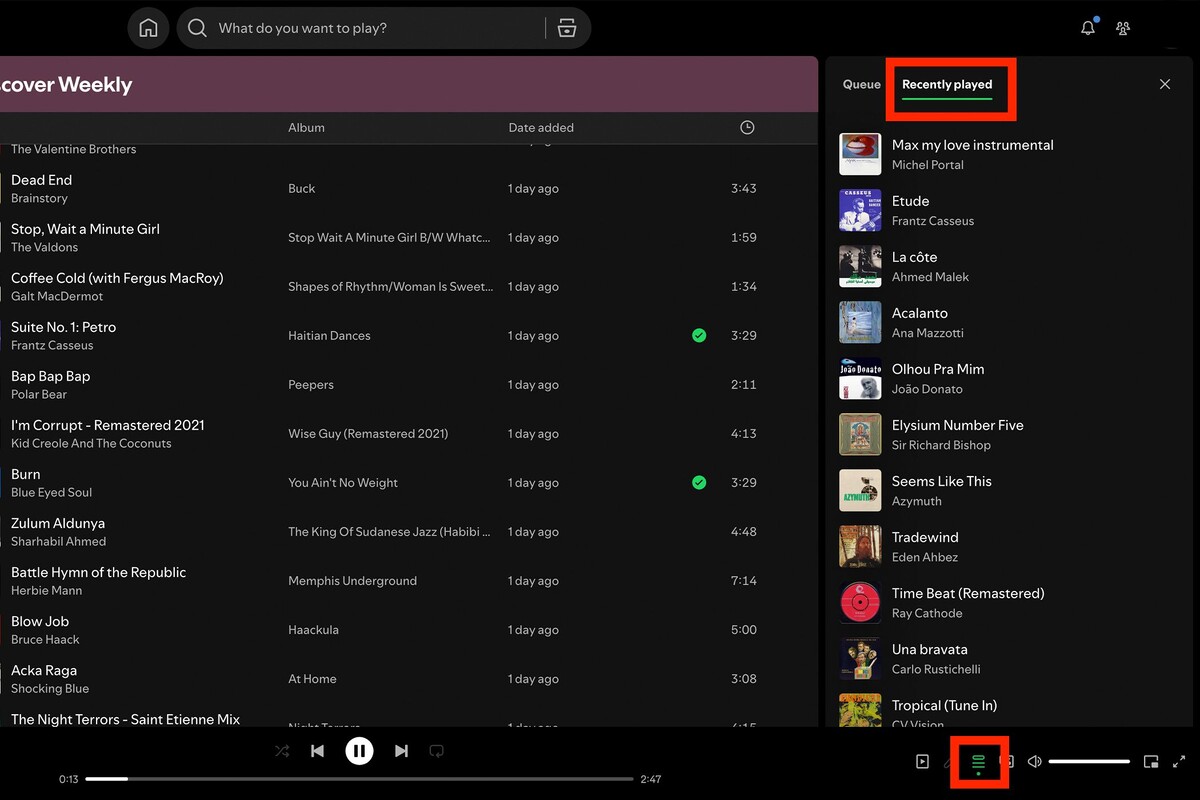The width and height of the screenshot is (1200, 800).
Task: Toggle shuffle playback
Action: pyautogui.click(x=282, y=751)
